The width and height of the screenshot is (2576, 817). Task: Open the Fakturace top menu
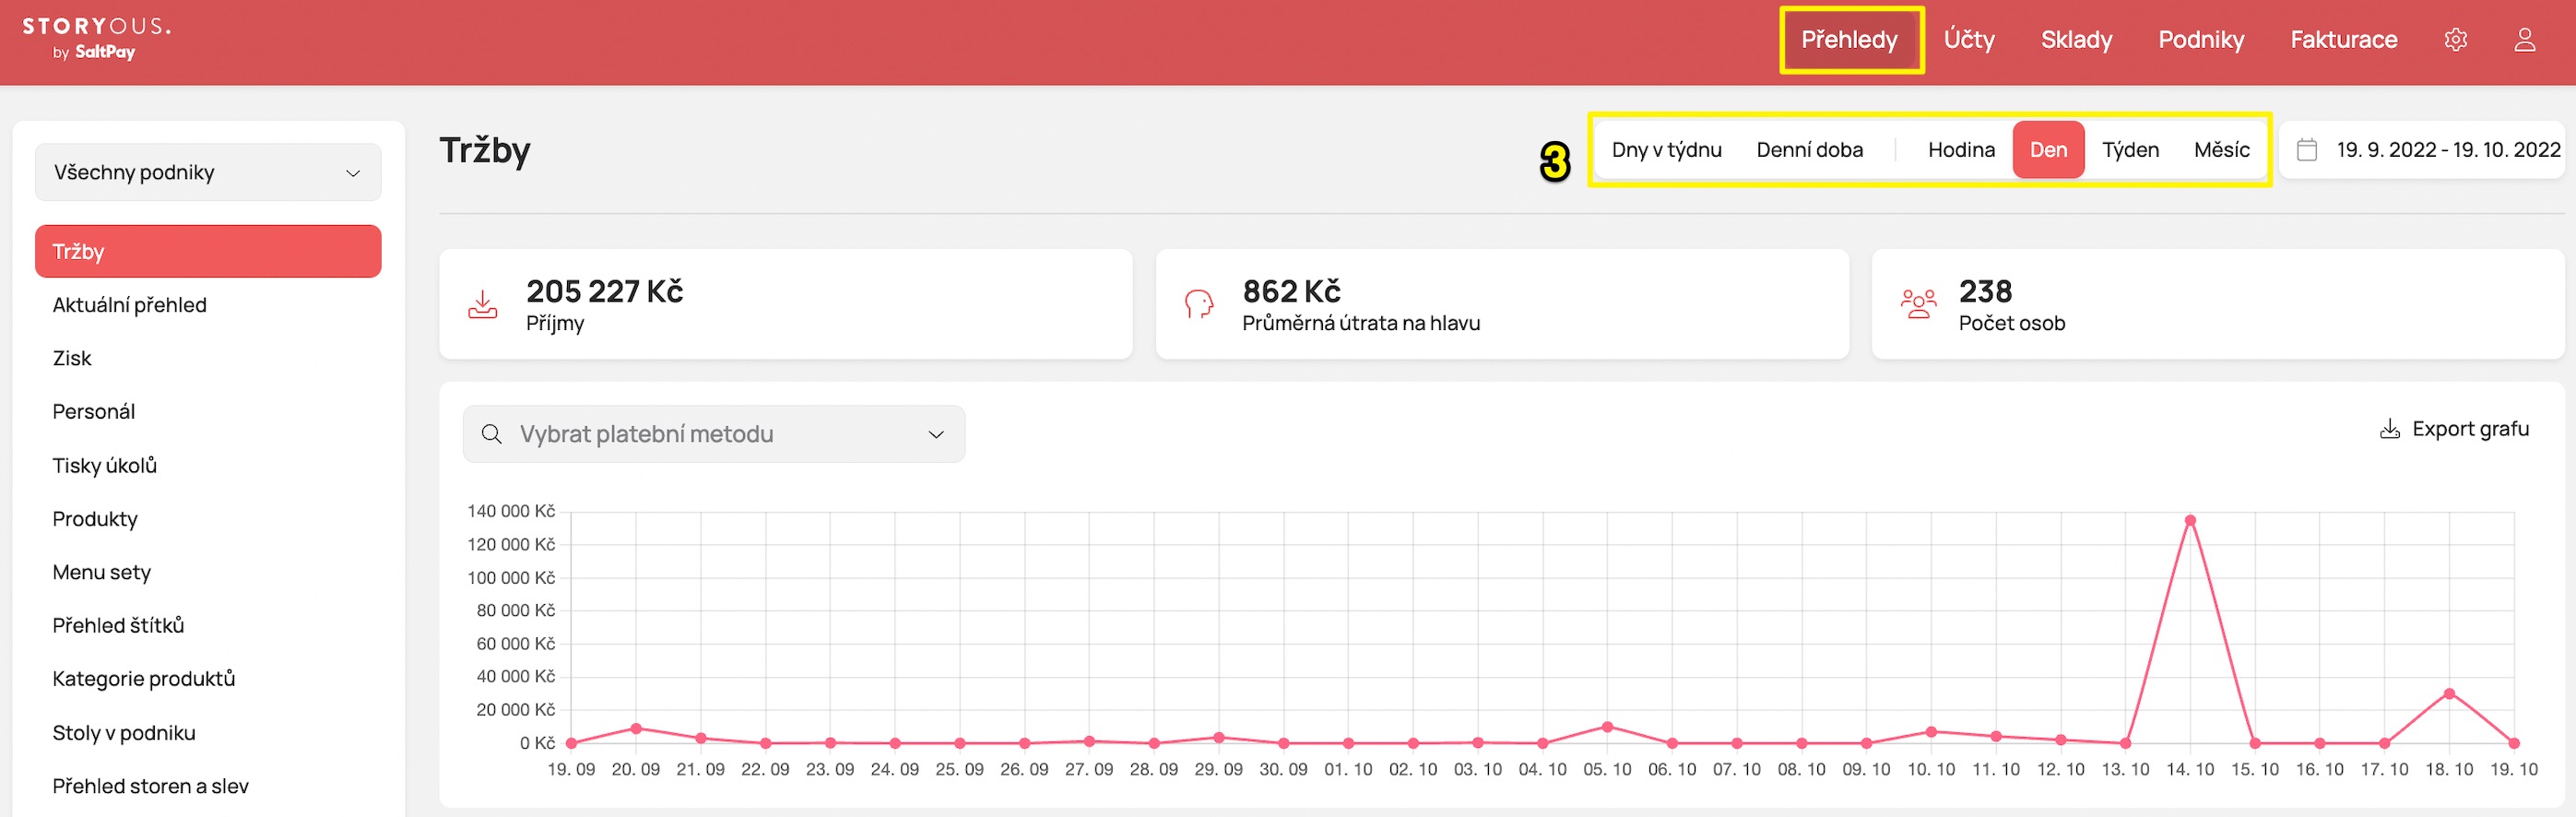click(x=2343, y=40)
